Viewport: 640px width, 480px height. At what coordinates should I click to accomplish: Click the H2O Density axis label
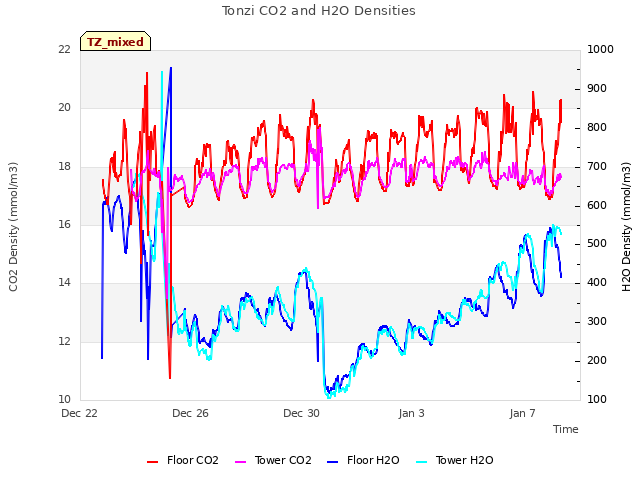626,227
